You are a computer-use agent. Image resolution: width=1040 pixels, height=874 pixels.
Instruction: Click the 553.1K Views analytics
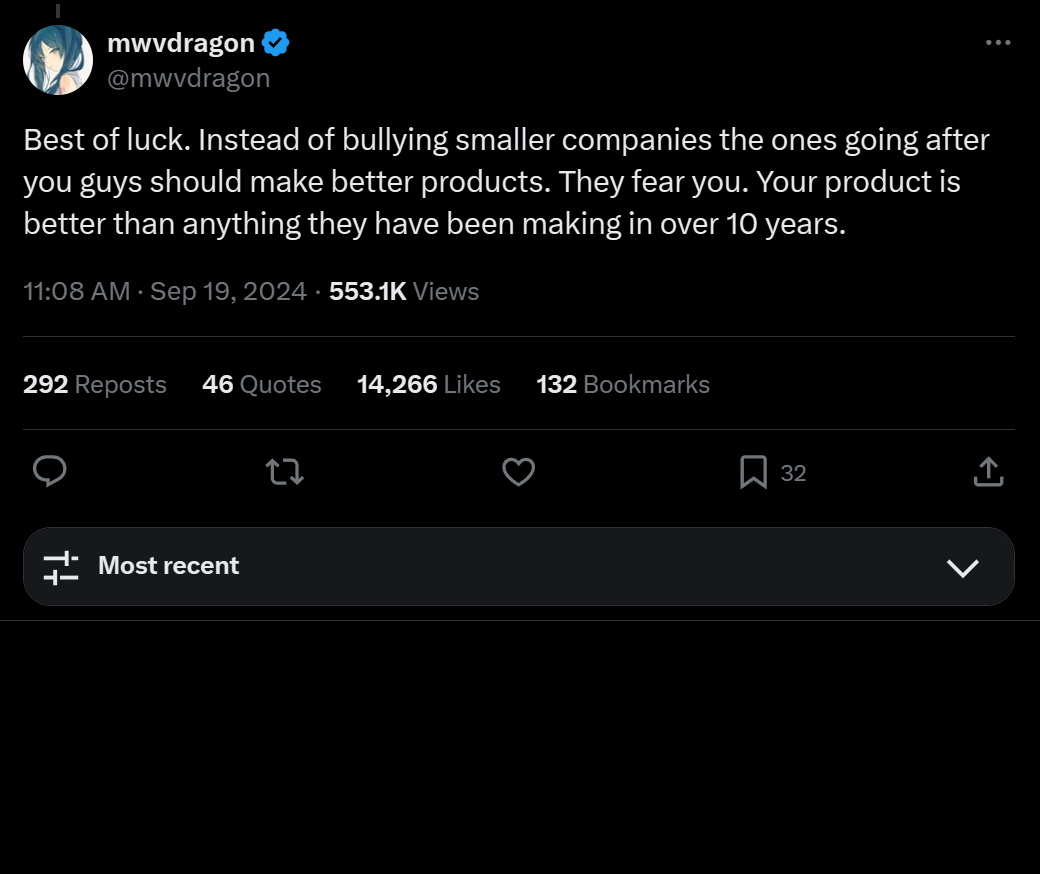404,292
